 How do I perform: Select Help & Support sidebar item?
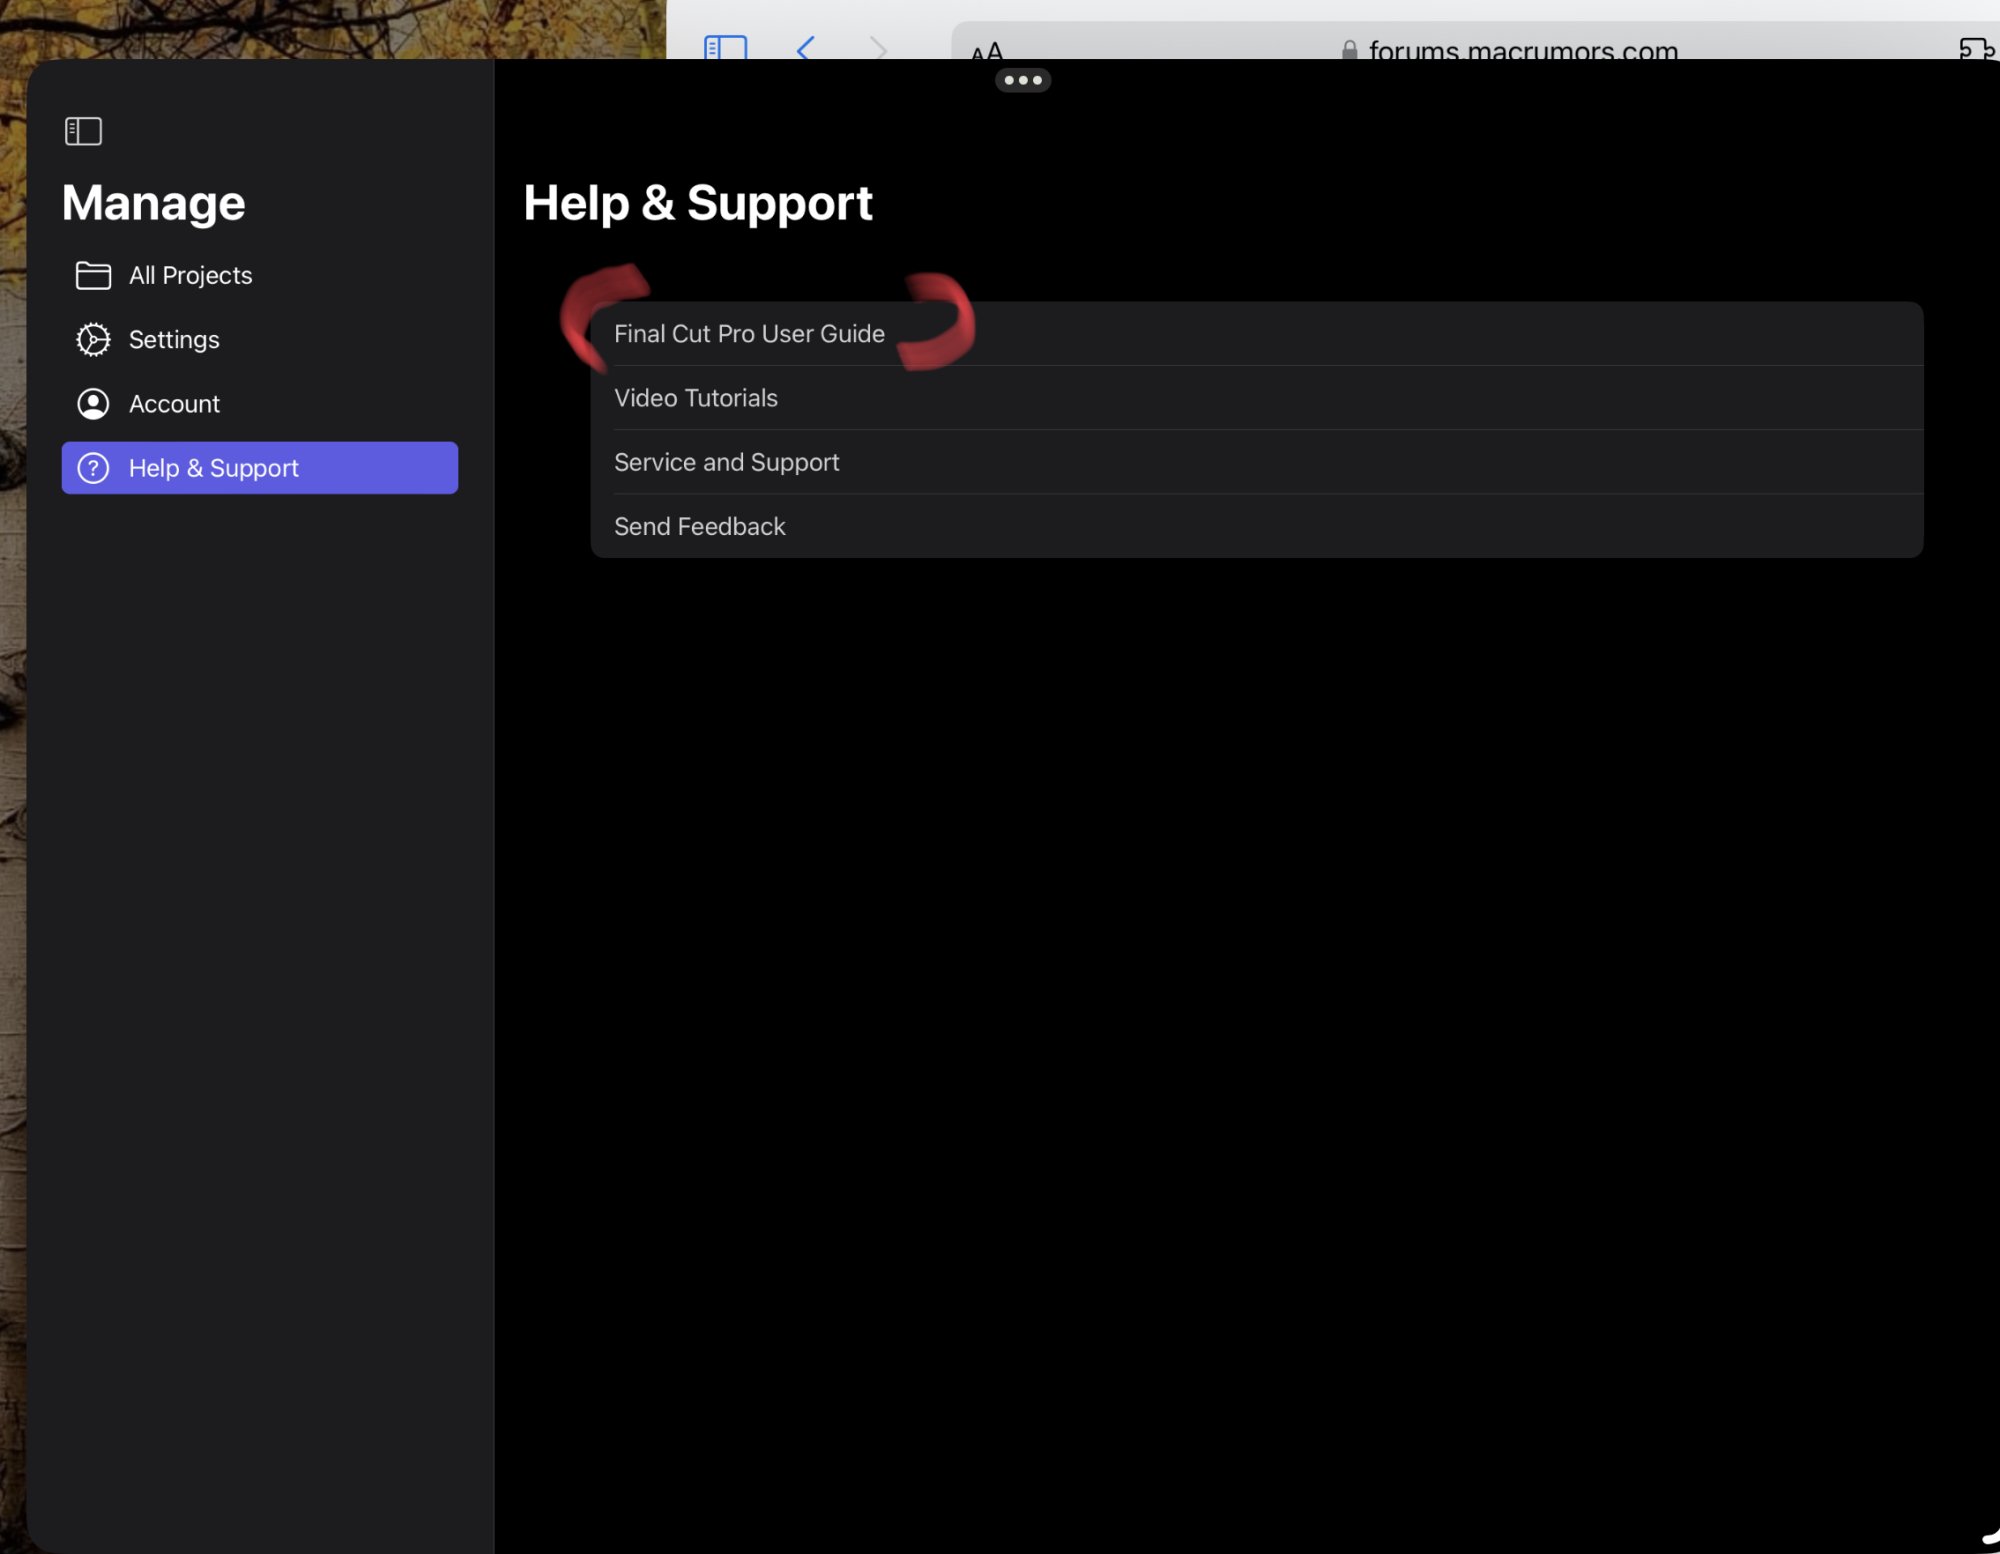260,468
